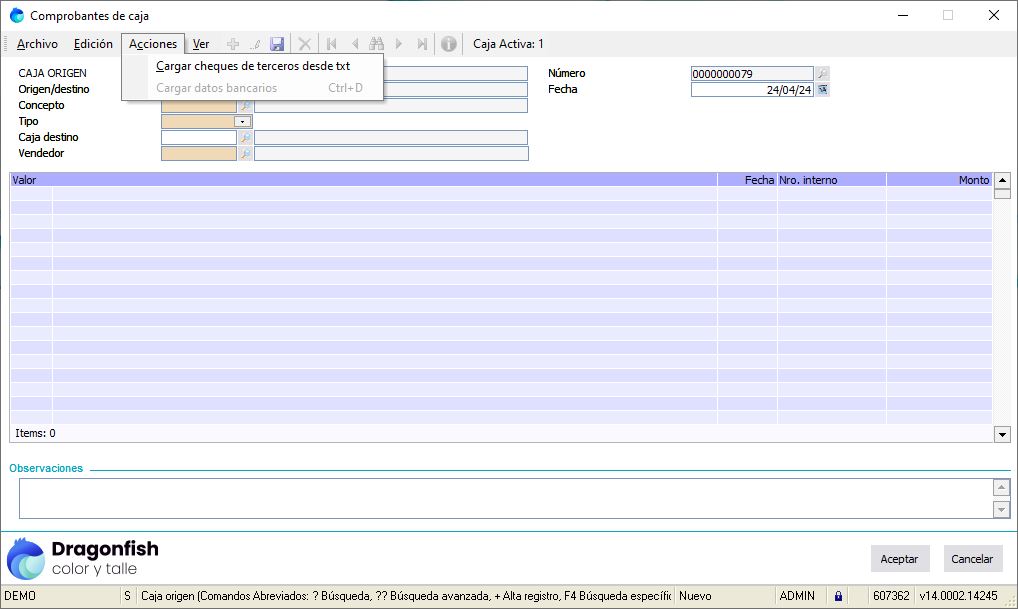Click the Monto column header

pos(939,180)
